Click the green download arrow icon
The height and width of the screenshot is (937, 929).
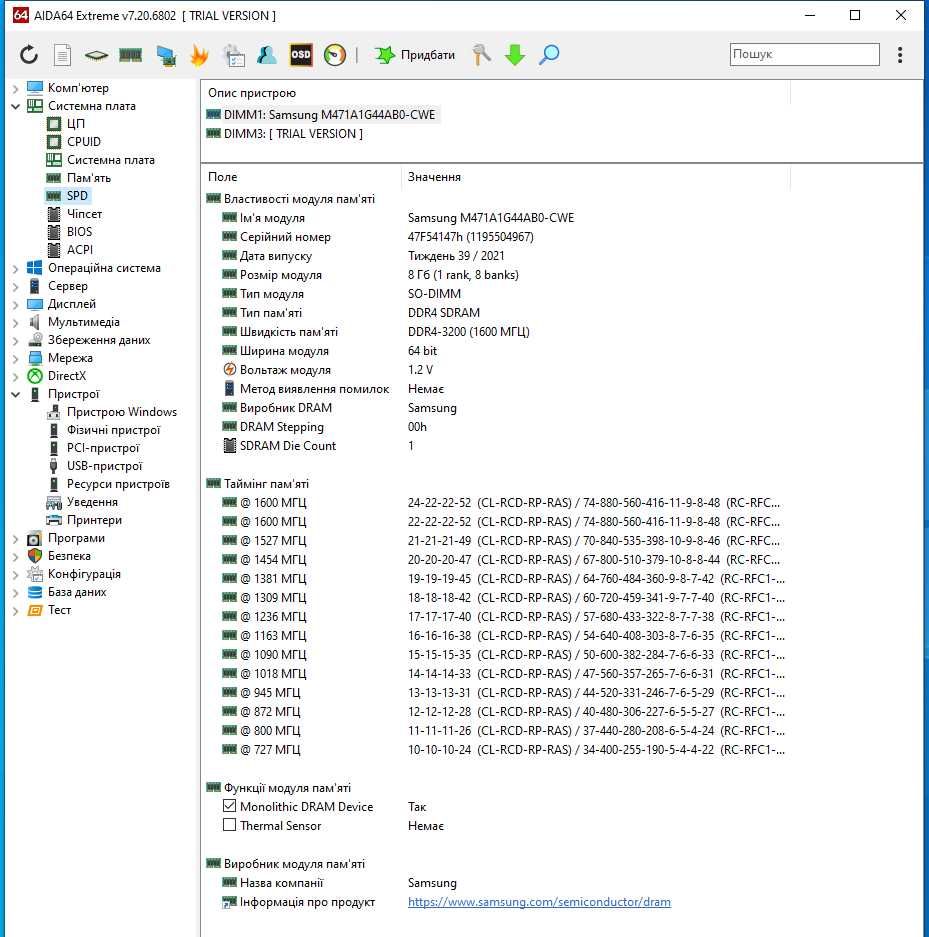pos(514,55)
